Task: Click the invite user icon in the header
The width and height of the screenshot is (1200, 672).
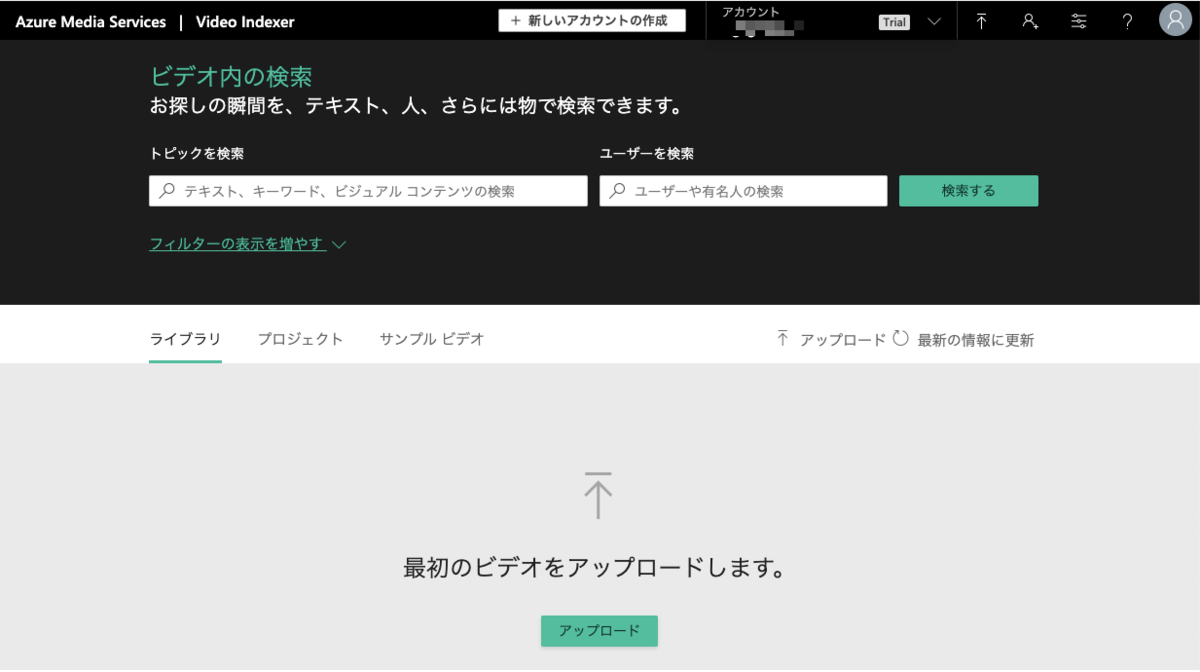Action: coord(1030,20)
